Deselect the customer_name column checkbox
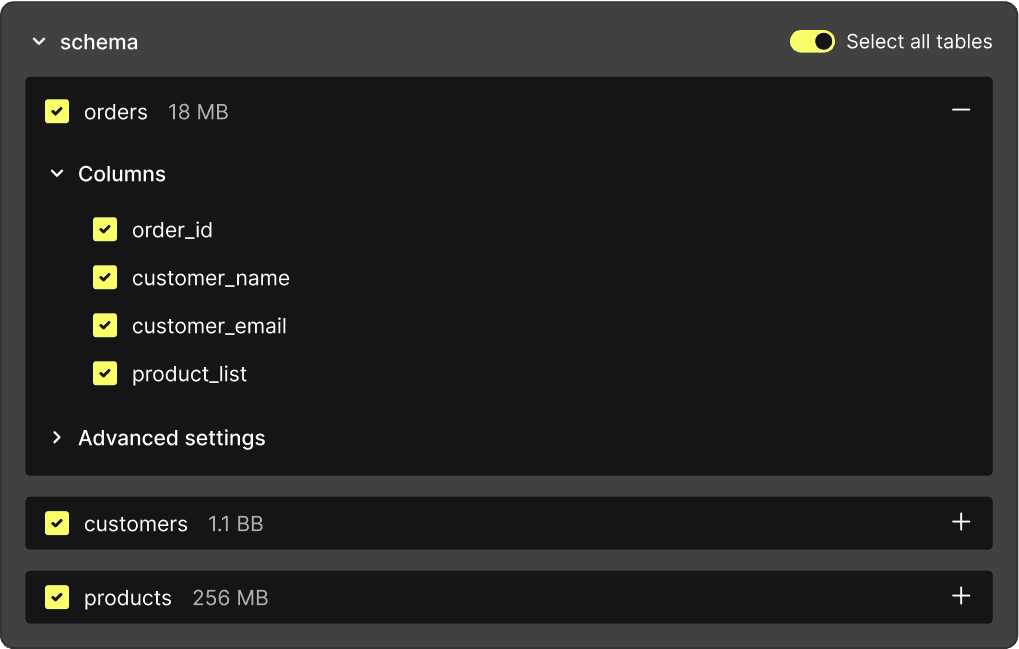 pyautogui.click(x=105, y=278)
